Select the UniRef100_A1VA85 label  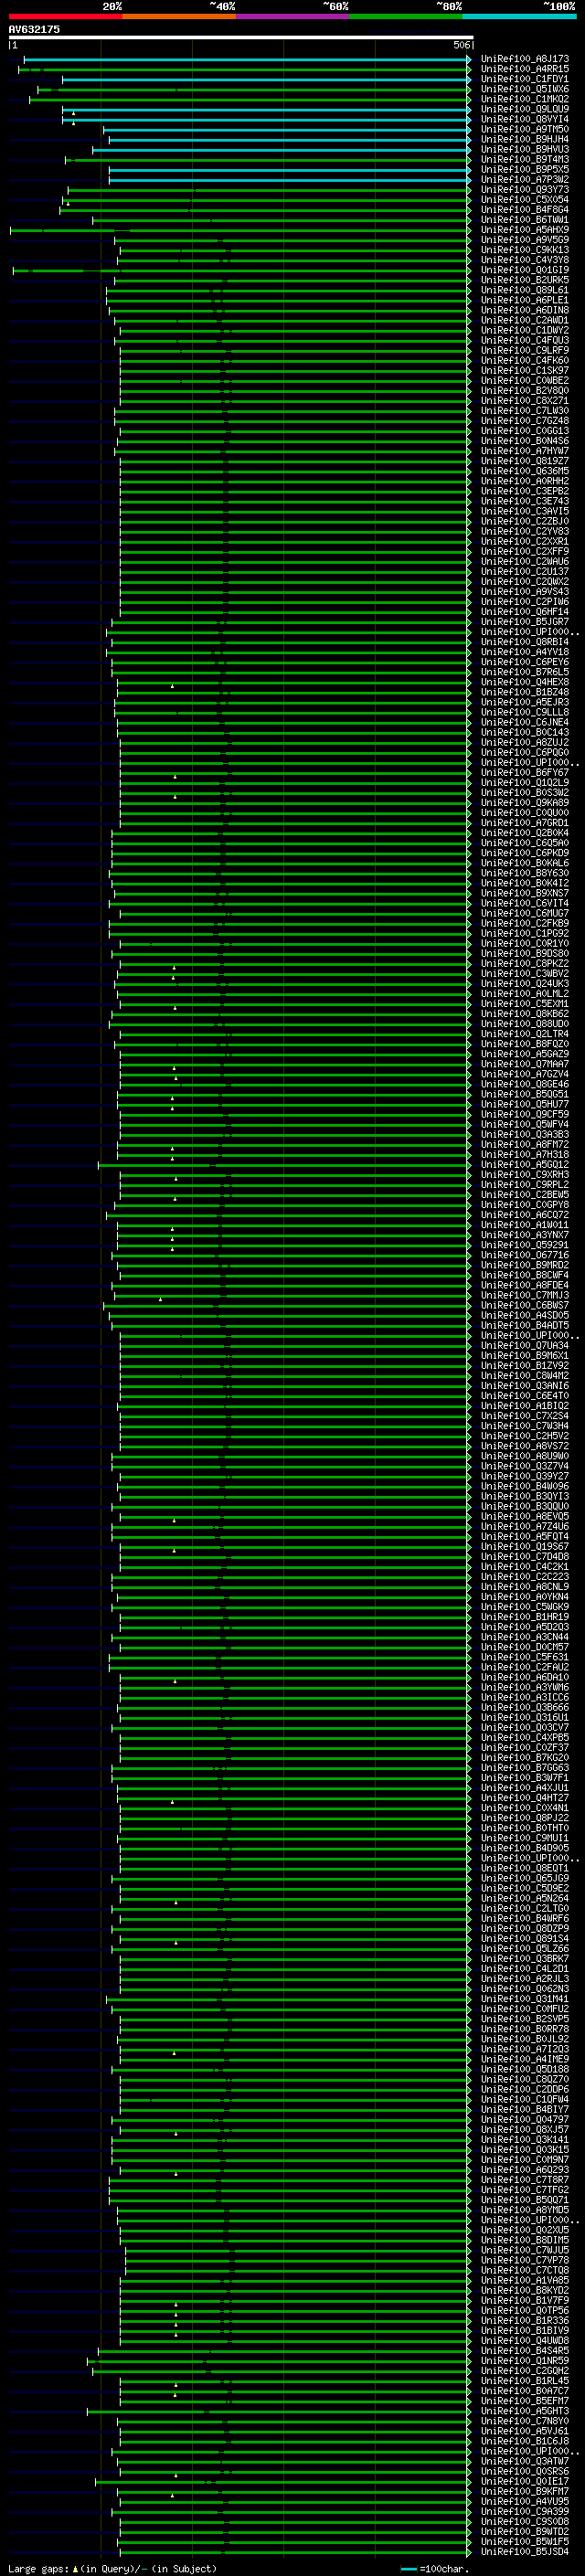[524, 2280]
